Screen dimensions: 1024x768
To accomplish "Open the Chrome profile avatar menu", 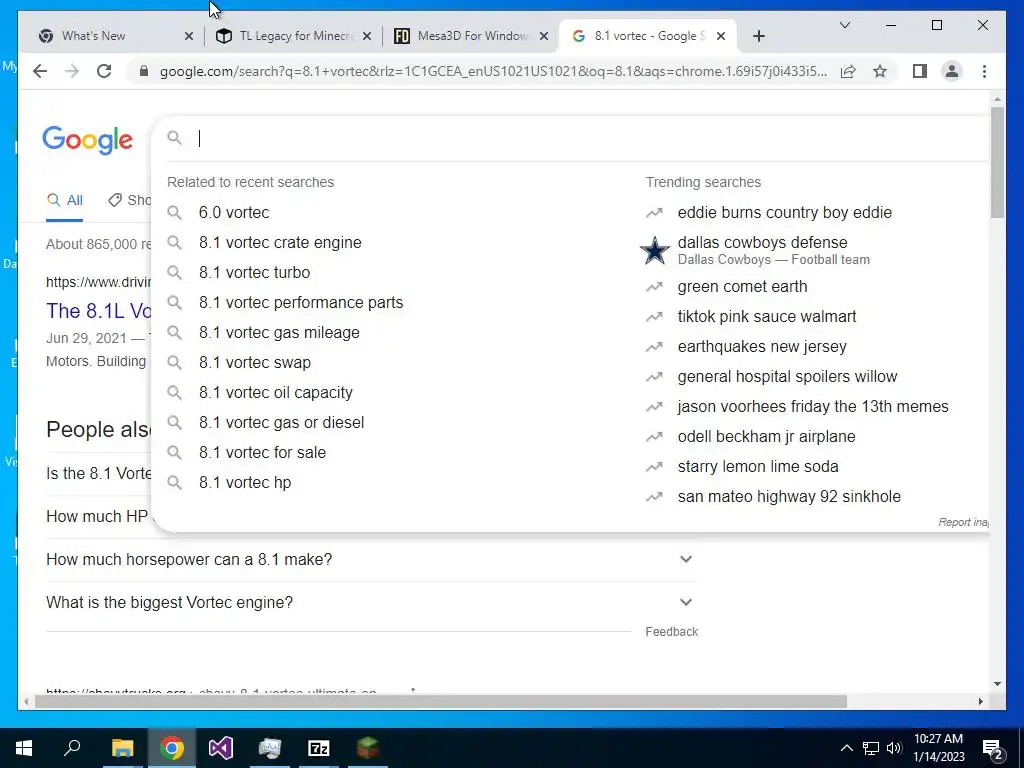I will [952, 71].
